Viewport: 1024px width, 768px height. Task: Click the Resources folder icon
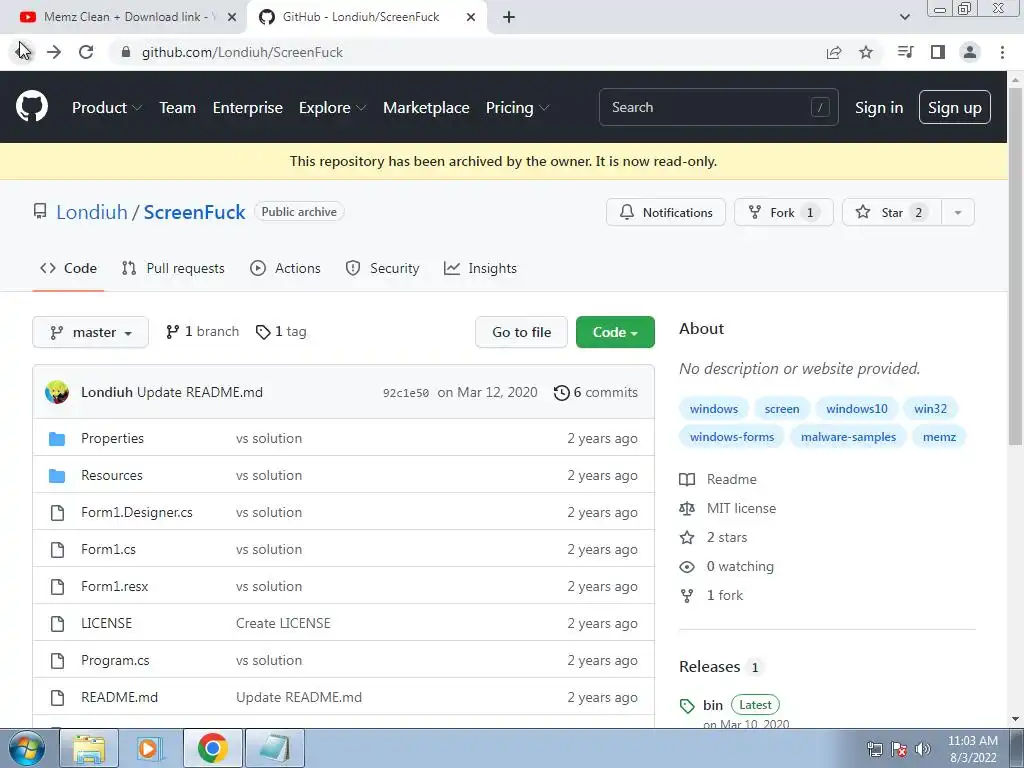click(x=57, y=476)
